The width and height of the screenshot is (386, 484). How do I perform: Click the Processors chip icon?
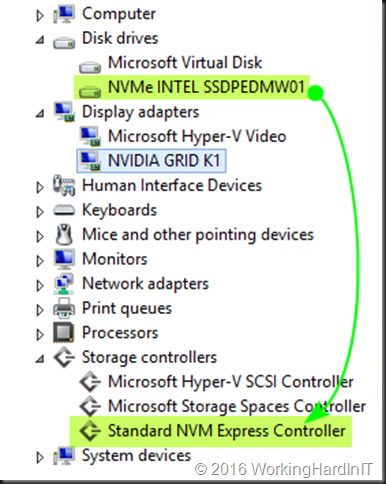tap(63, 333)
